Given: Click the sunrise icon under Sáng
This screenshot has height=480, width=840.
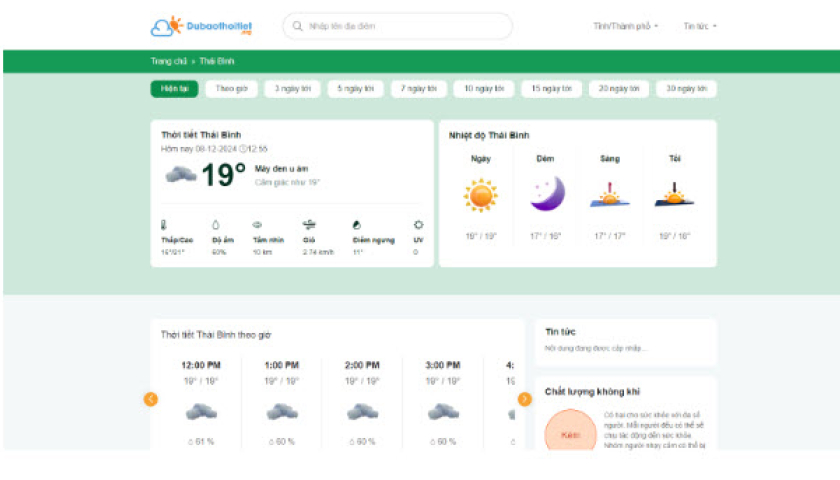Looking at the screenshot, I should pos(609,194).
